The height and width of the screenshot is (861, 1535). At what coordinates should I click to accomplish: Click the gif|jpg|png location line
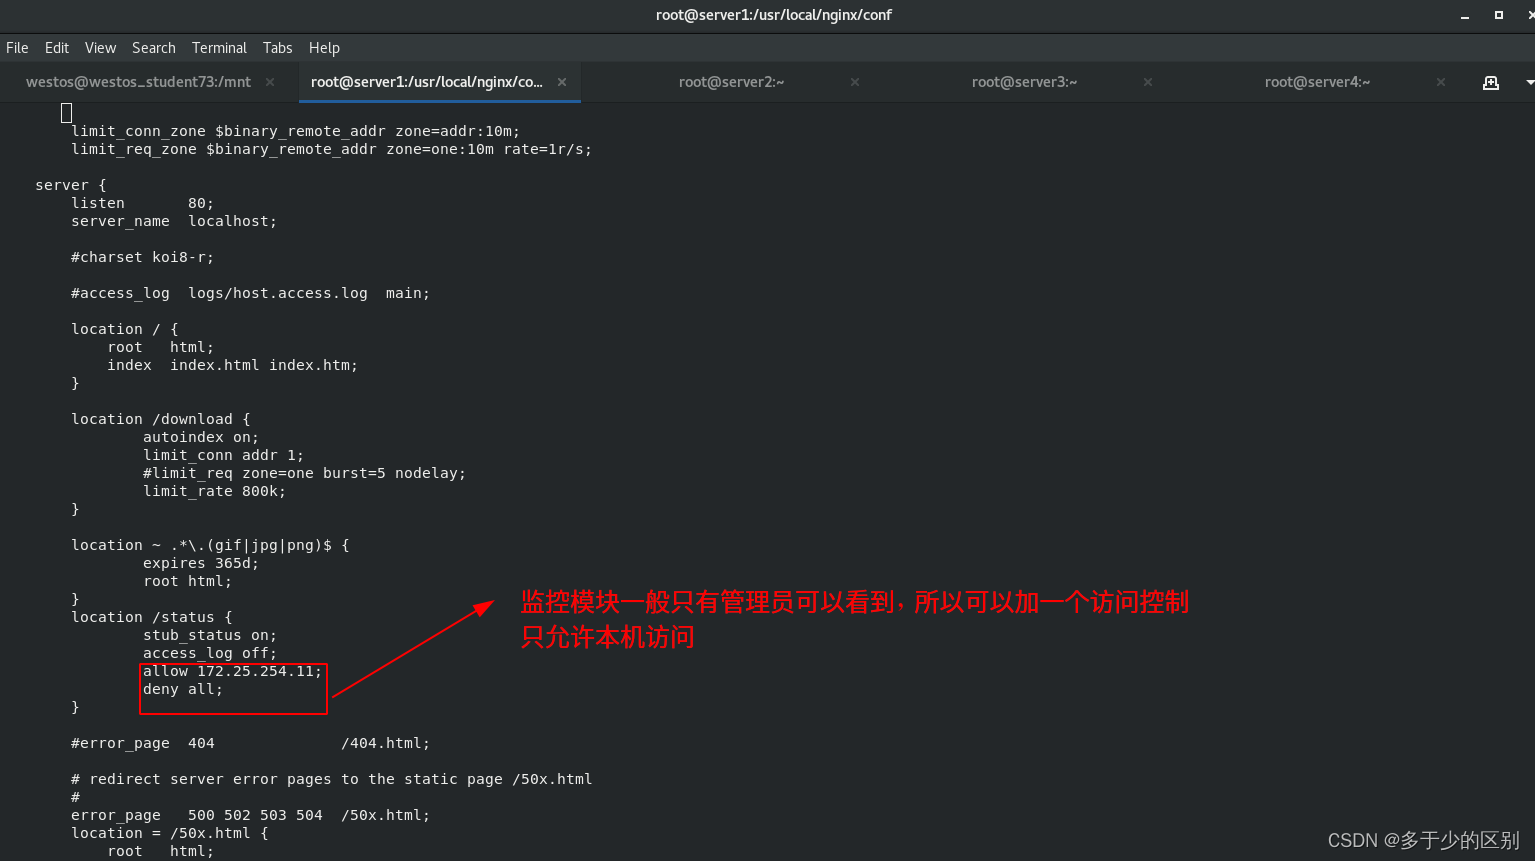coord(210,545)
